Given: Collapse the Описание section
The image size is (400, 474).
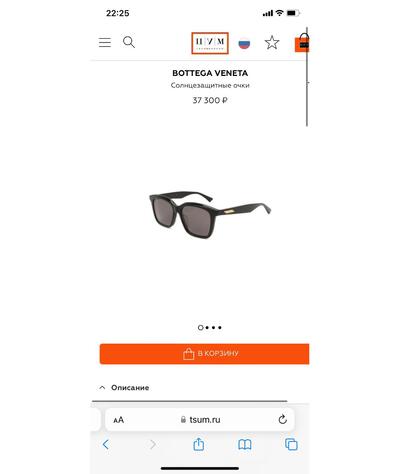Looking at the screenshot, I should pos(124,388).
